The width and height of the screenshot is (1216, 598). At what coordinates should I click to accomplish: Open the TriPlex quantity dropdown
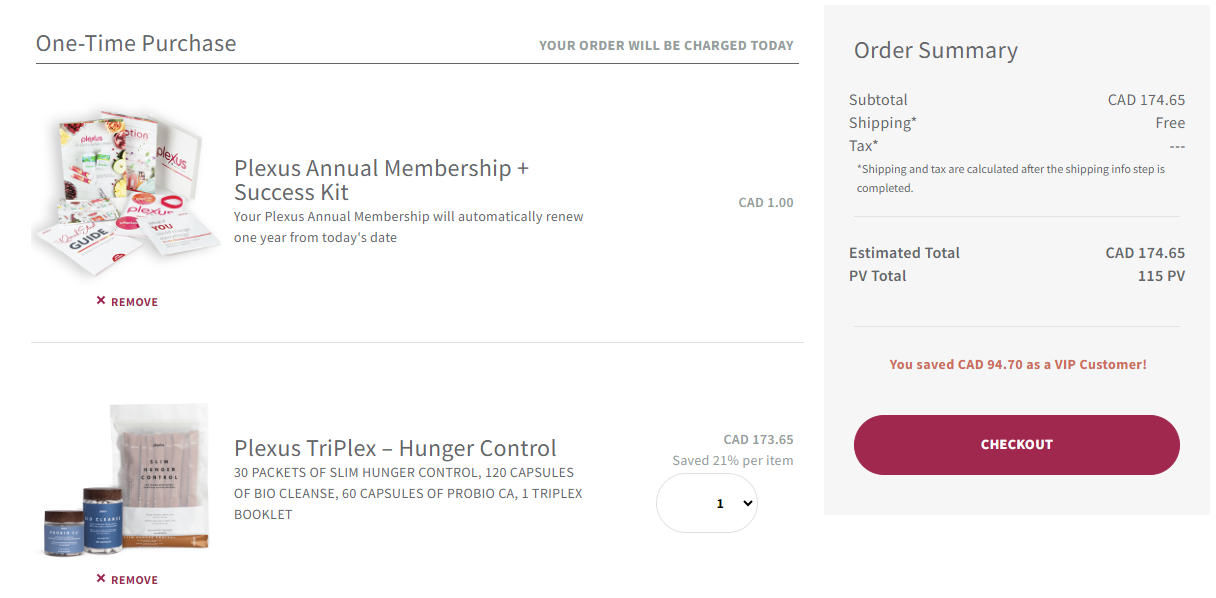[x=707, y=503]
